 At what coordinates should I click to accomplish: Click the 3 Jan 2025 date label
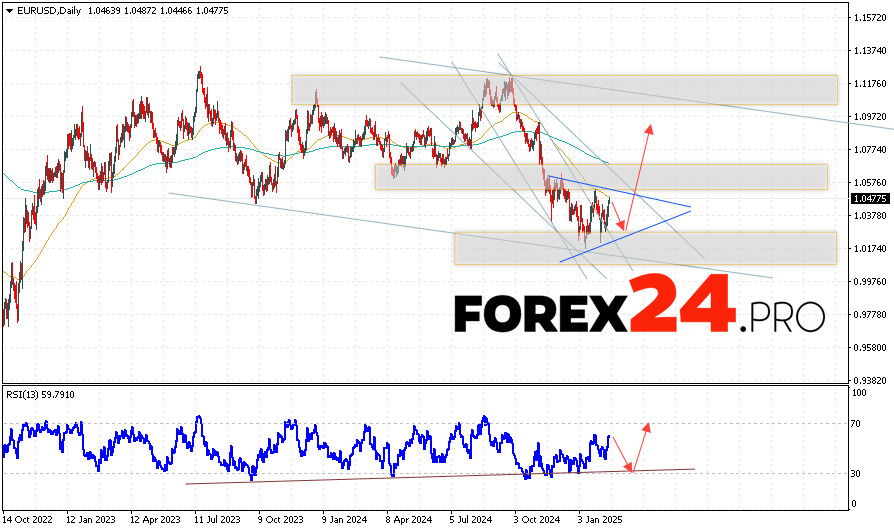(599, 520)
